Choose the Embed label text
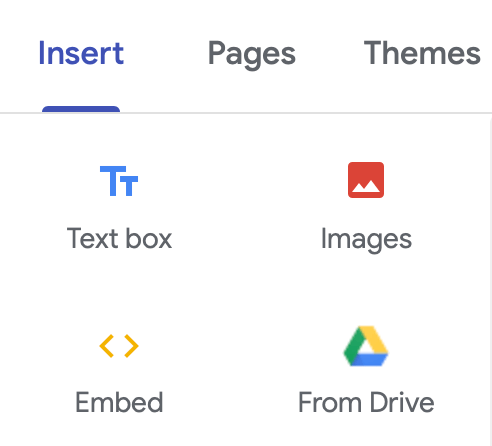 [x=119, y=402]
